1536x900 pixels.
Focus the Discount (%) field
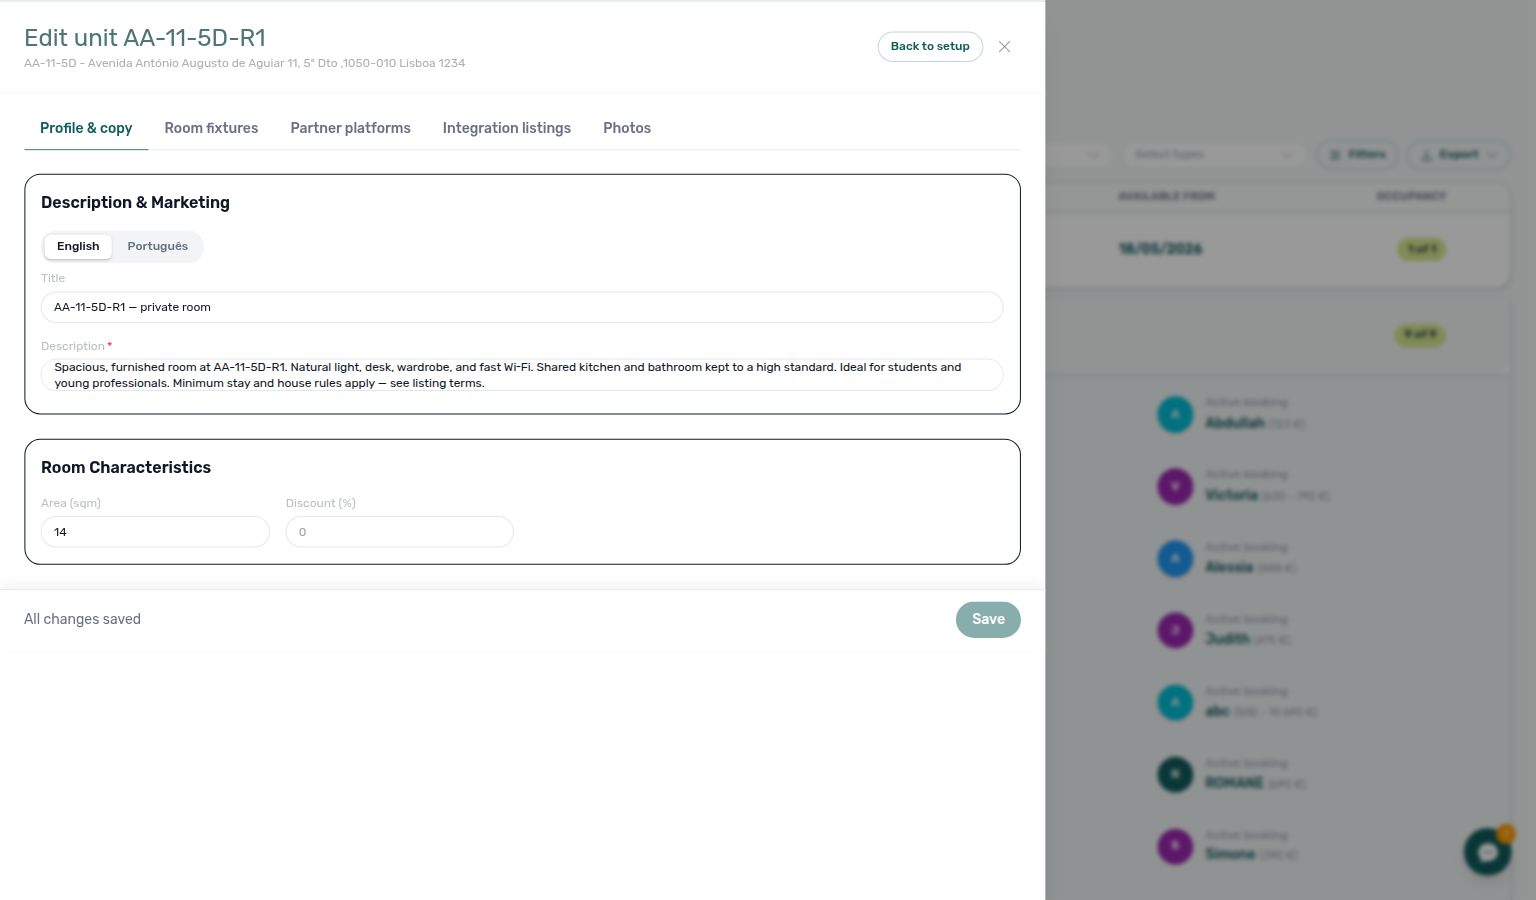tap(400, 532)
